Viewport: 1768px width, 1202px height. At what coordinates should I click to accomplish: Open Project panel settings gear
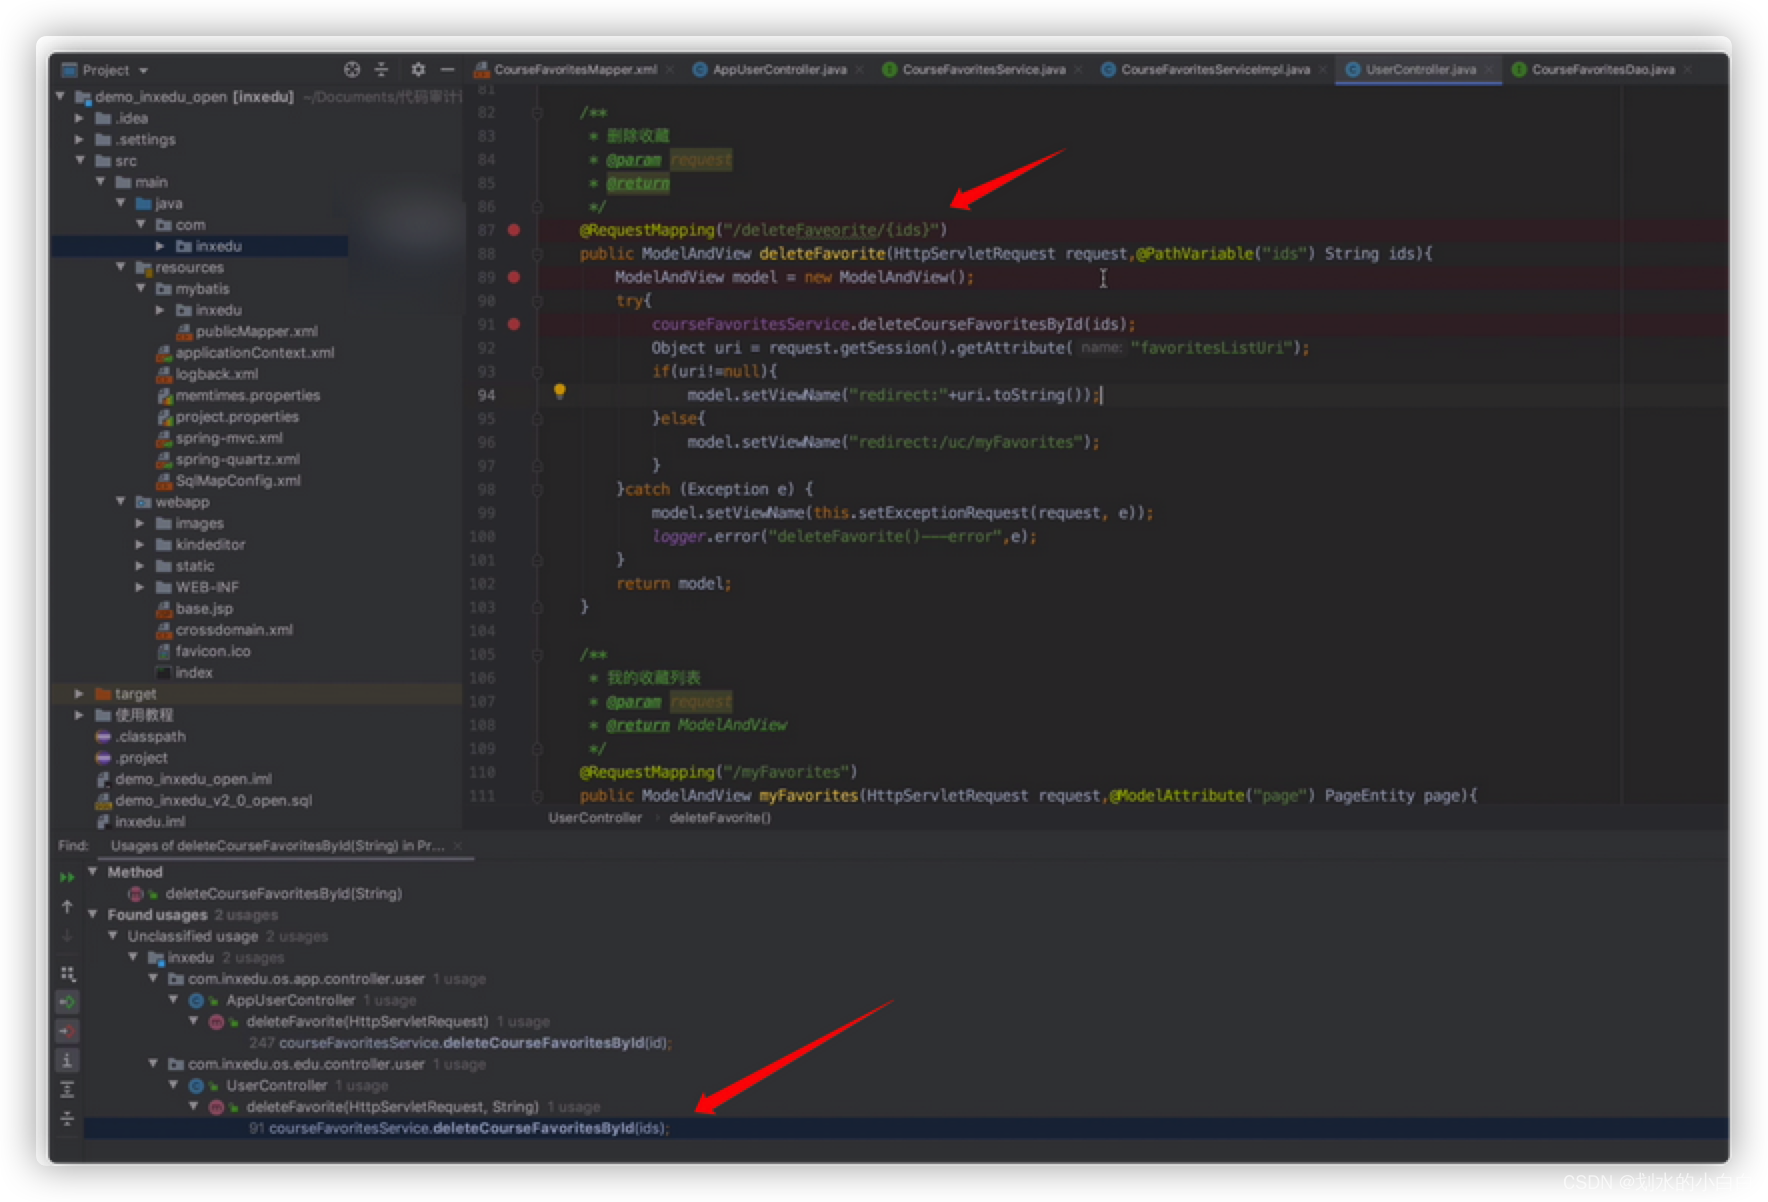418,69
